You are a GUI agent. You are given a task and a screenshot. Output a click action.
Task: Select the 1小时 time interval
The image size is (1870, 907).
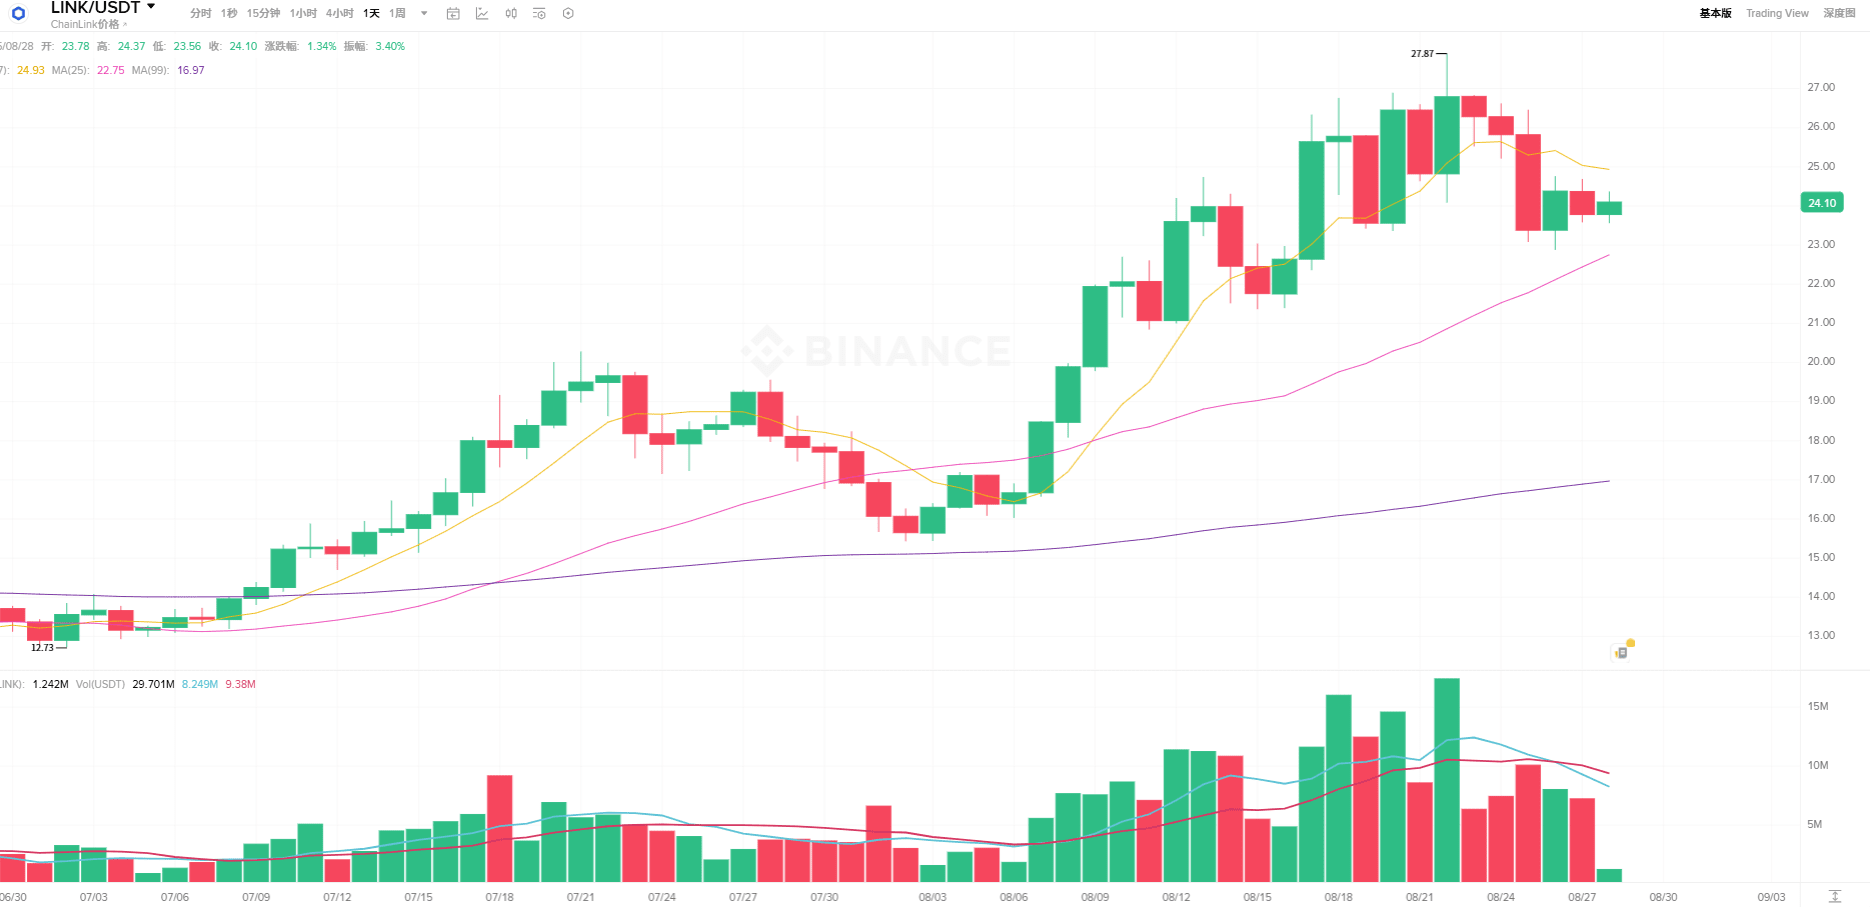(303, 14)
